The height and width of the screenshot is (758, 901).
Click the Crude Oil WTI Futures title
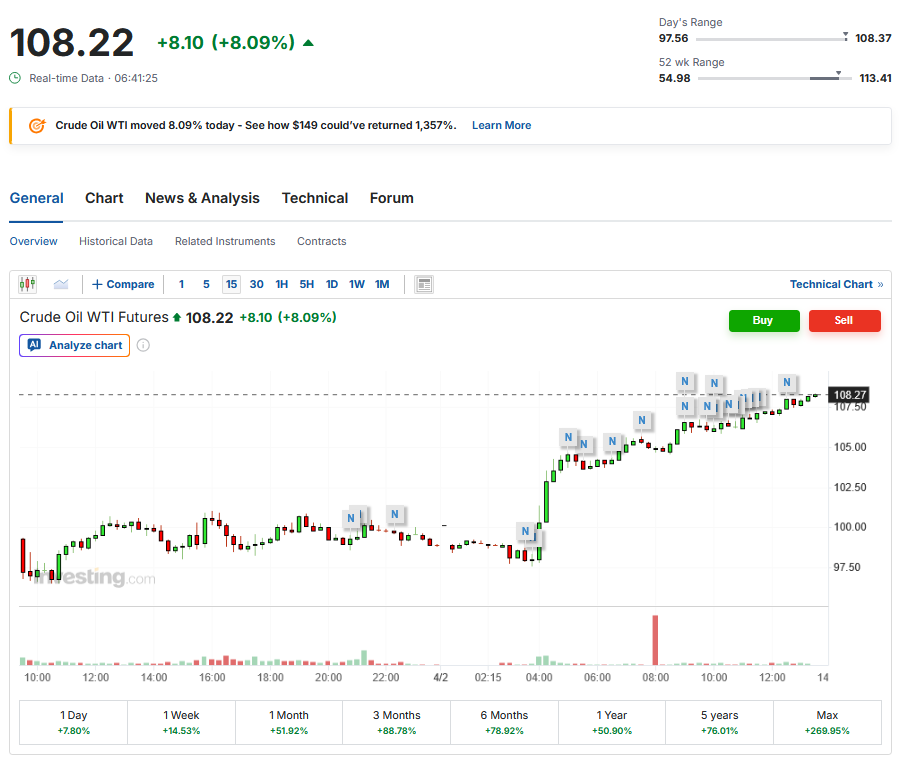tap(94, 317)
